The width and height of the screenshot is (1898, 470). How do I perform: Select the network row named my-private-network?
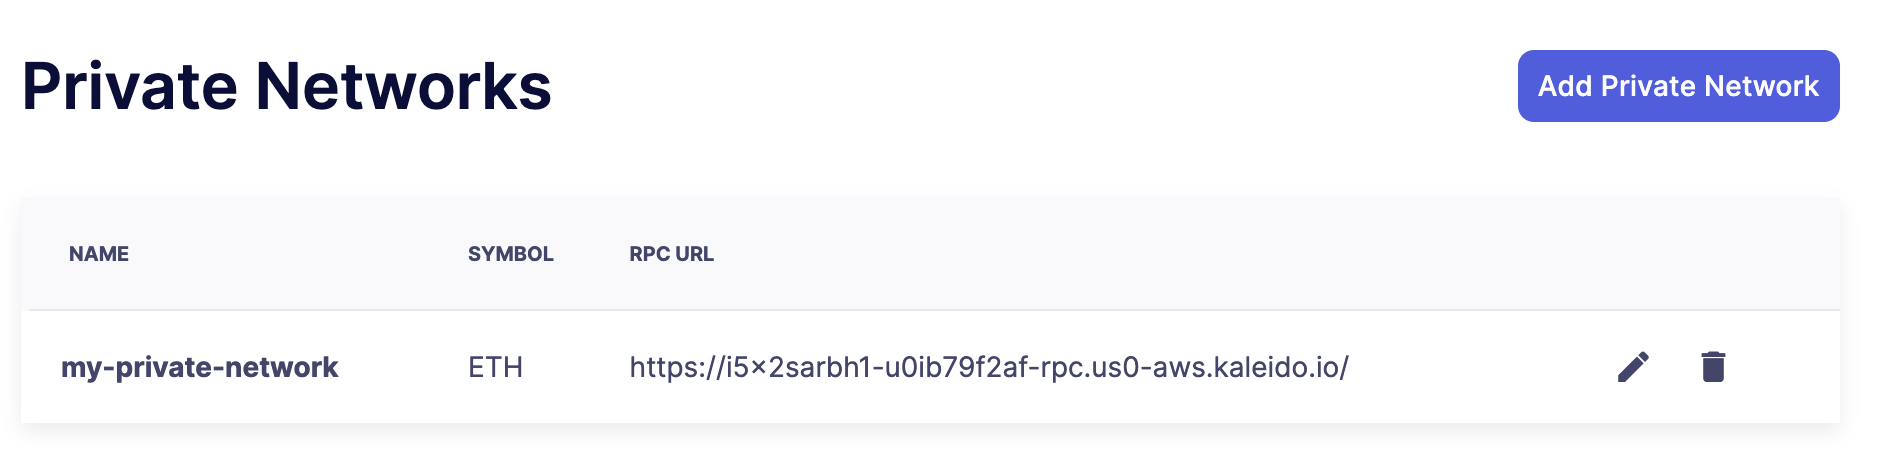click(x=200, y=367)
